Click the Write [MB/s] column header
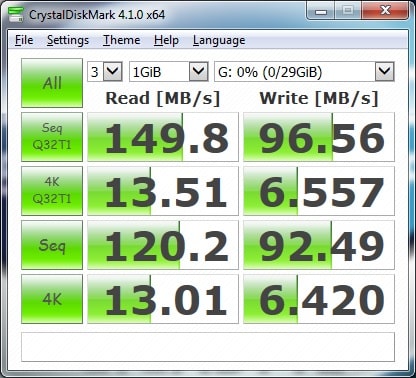The width and height of the screenshot is (416, 378). pos(319,98)
